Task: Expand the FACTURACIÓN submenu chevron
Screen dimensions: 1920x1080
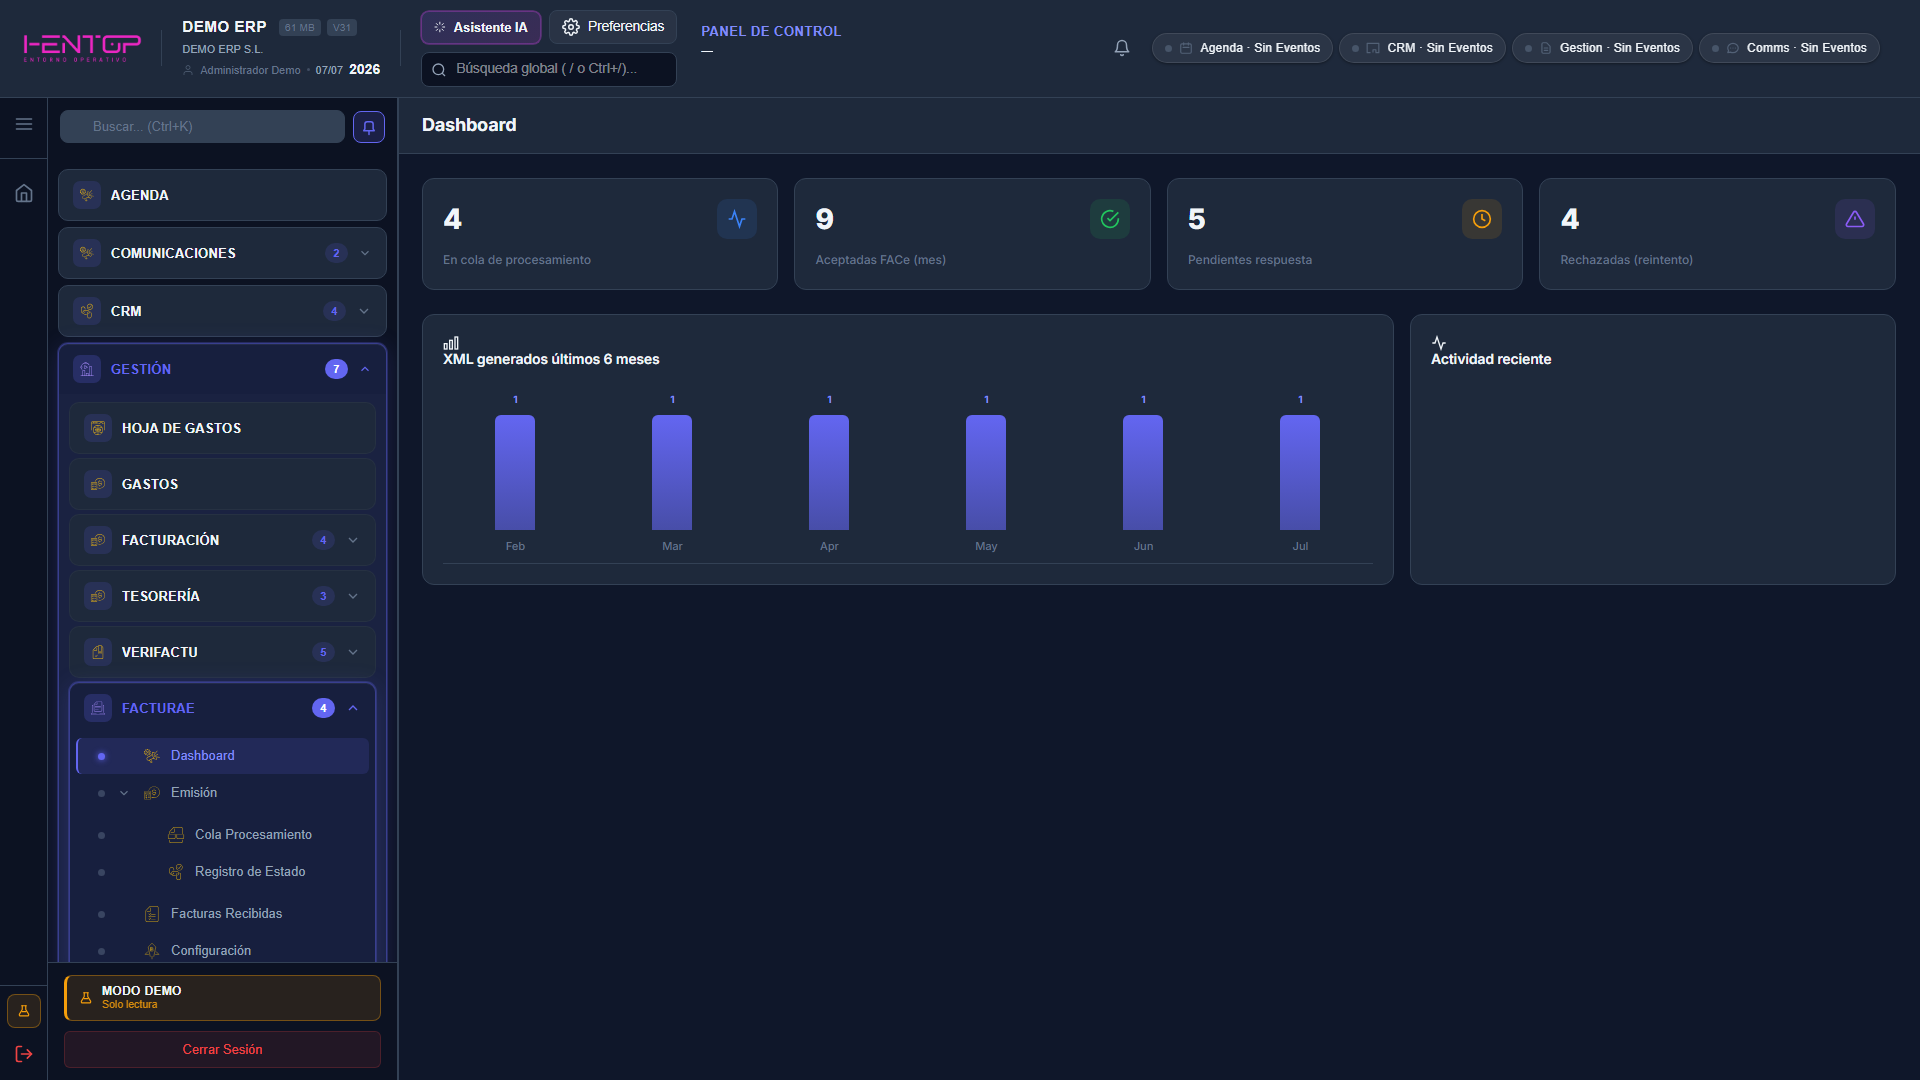Action: [353, 540]
